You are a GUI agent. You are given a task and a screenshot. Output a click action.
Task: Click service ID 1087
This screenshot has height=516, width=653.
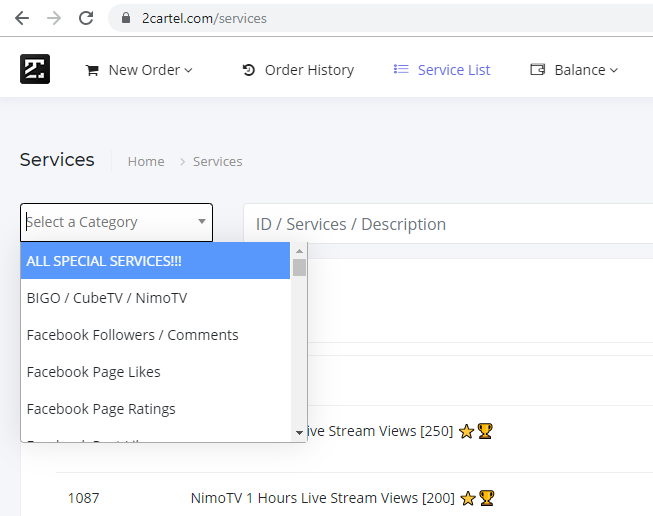[84, 498]
